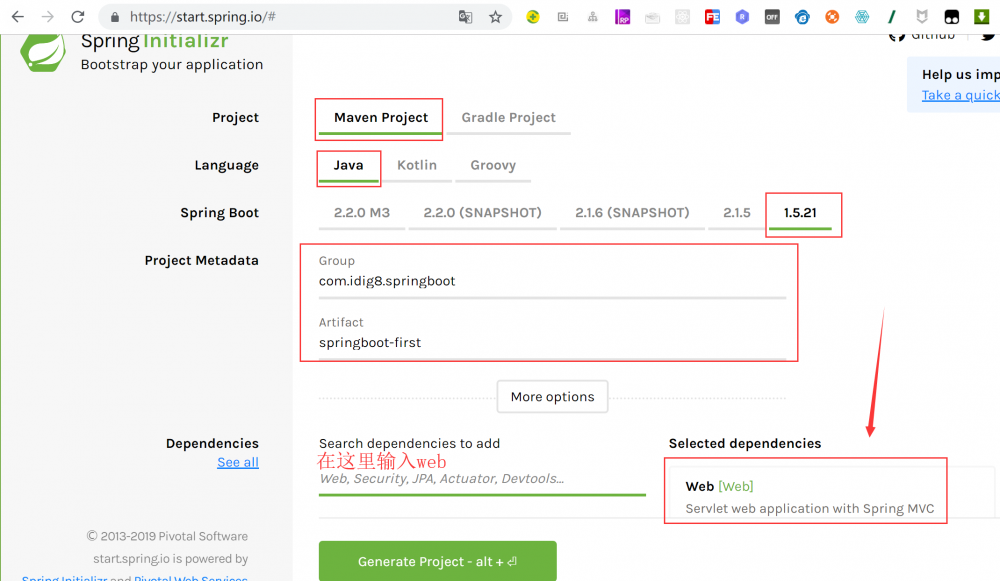The image size is (1000, 581).
Task: Go back with the browser back arrow
Action: (17, 17)
